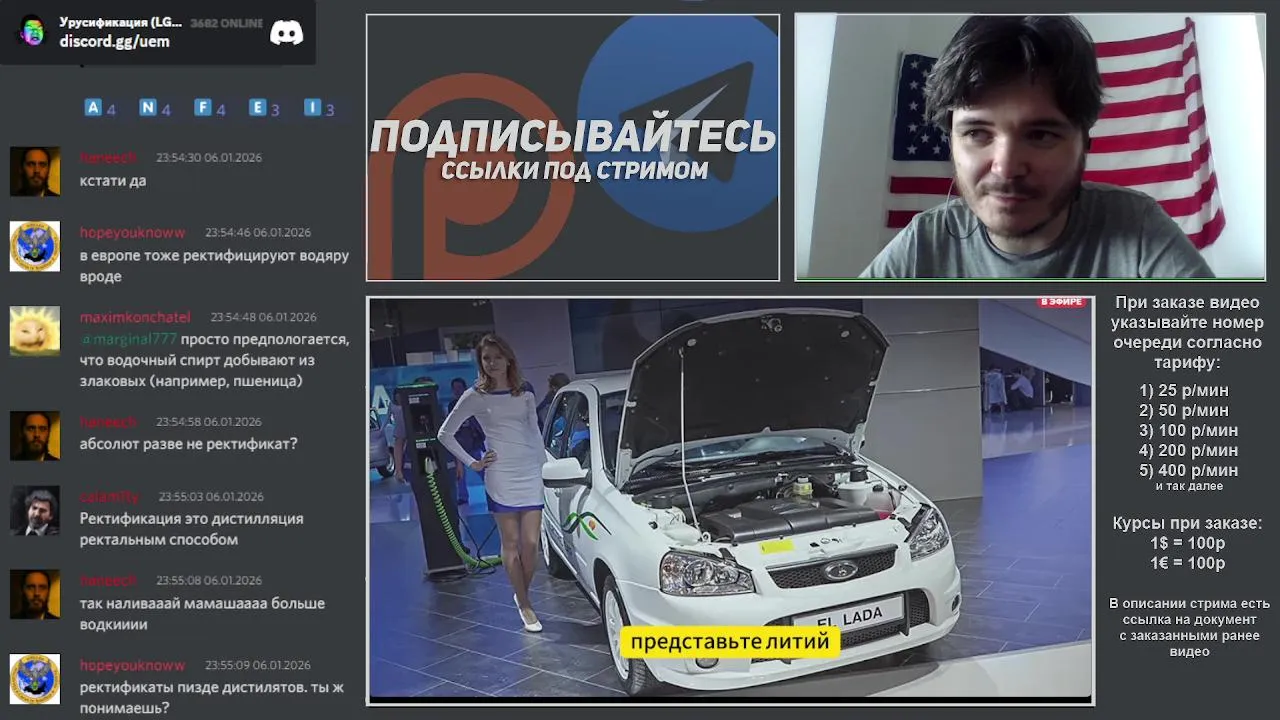Click message 'Ректификация это дистилляция ректальным способом'
Image resolution: width=1280 pixels, height=720 pixels.
point(191,529)
